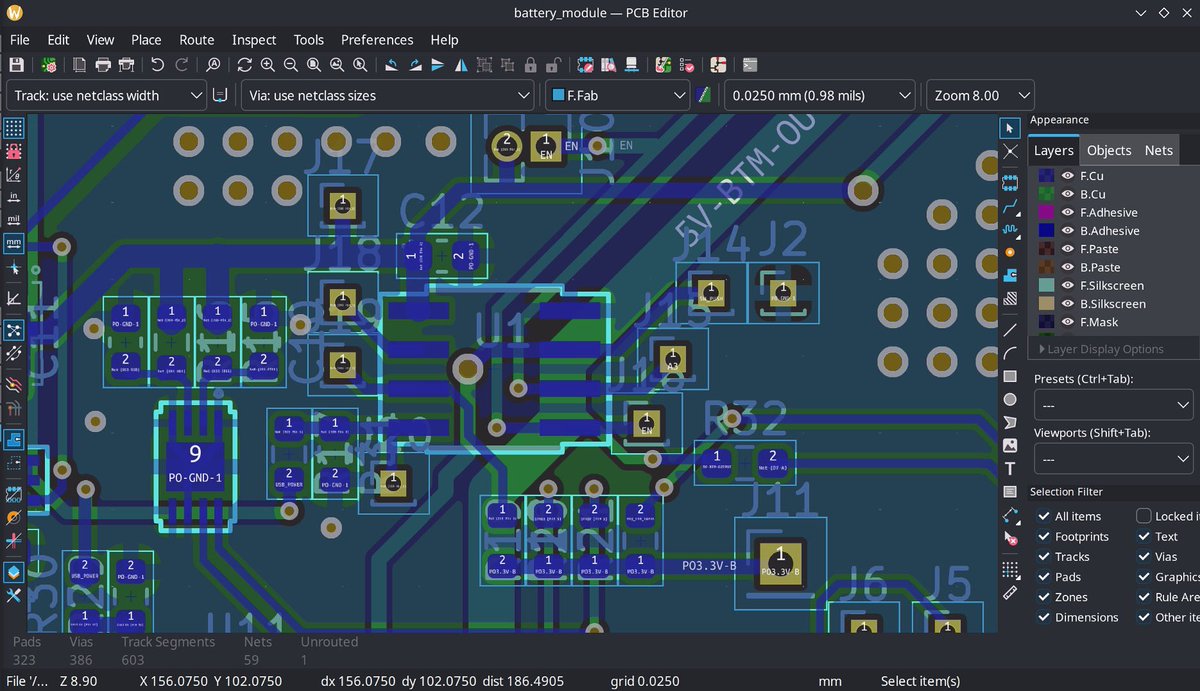Image resolution: width=1200 pixels, height=691 pixels.
Task: Switch units to inches
Action: [x=14, y=197]
